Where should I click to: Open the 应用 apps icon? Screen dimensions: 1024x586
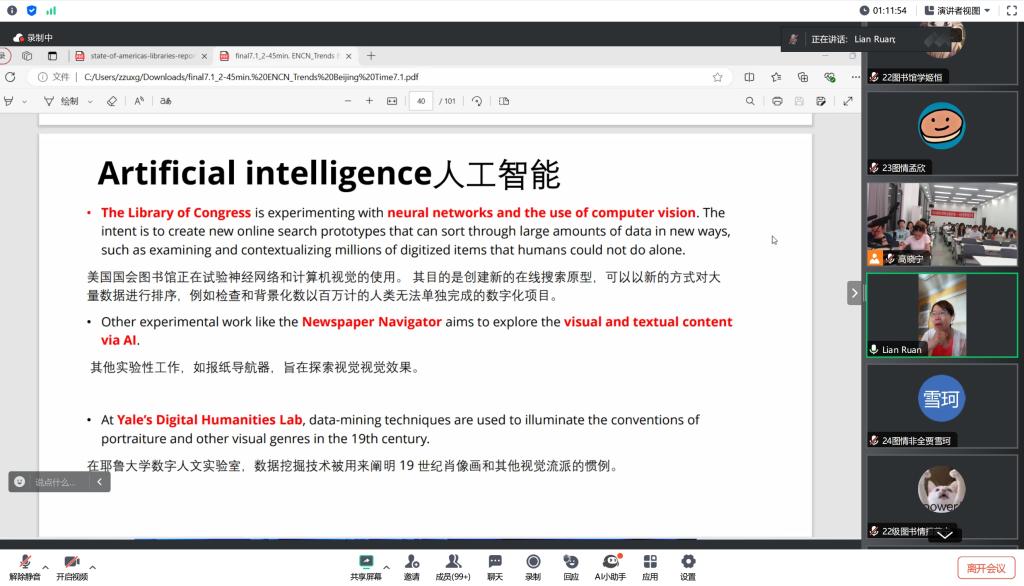point(650,567)
